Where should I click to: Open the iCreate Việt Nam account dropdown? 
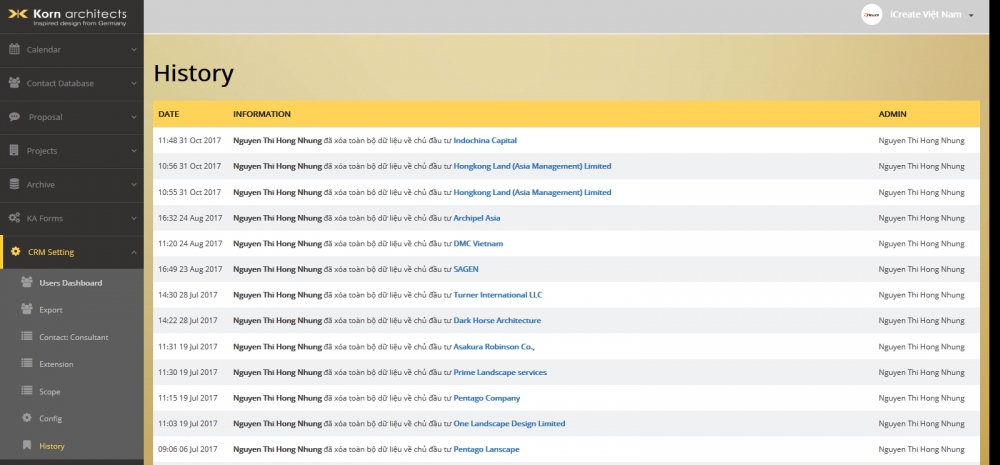click(x=932, y=15)
